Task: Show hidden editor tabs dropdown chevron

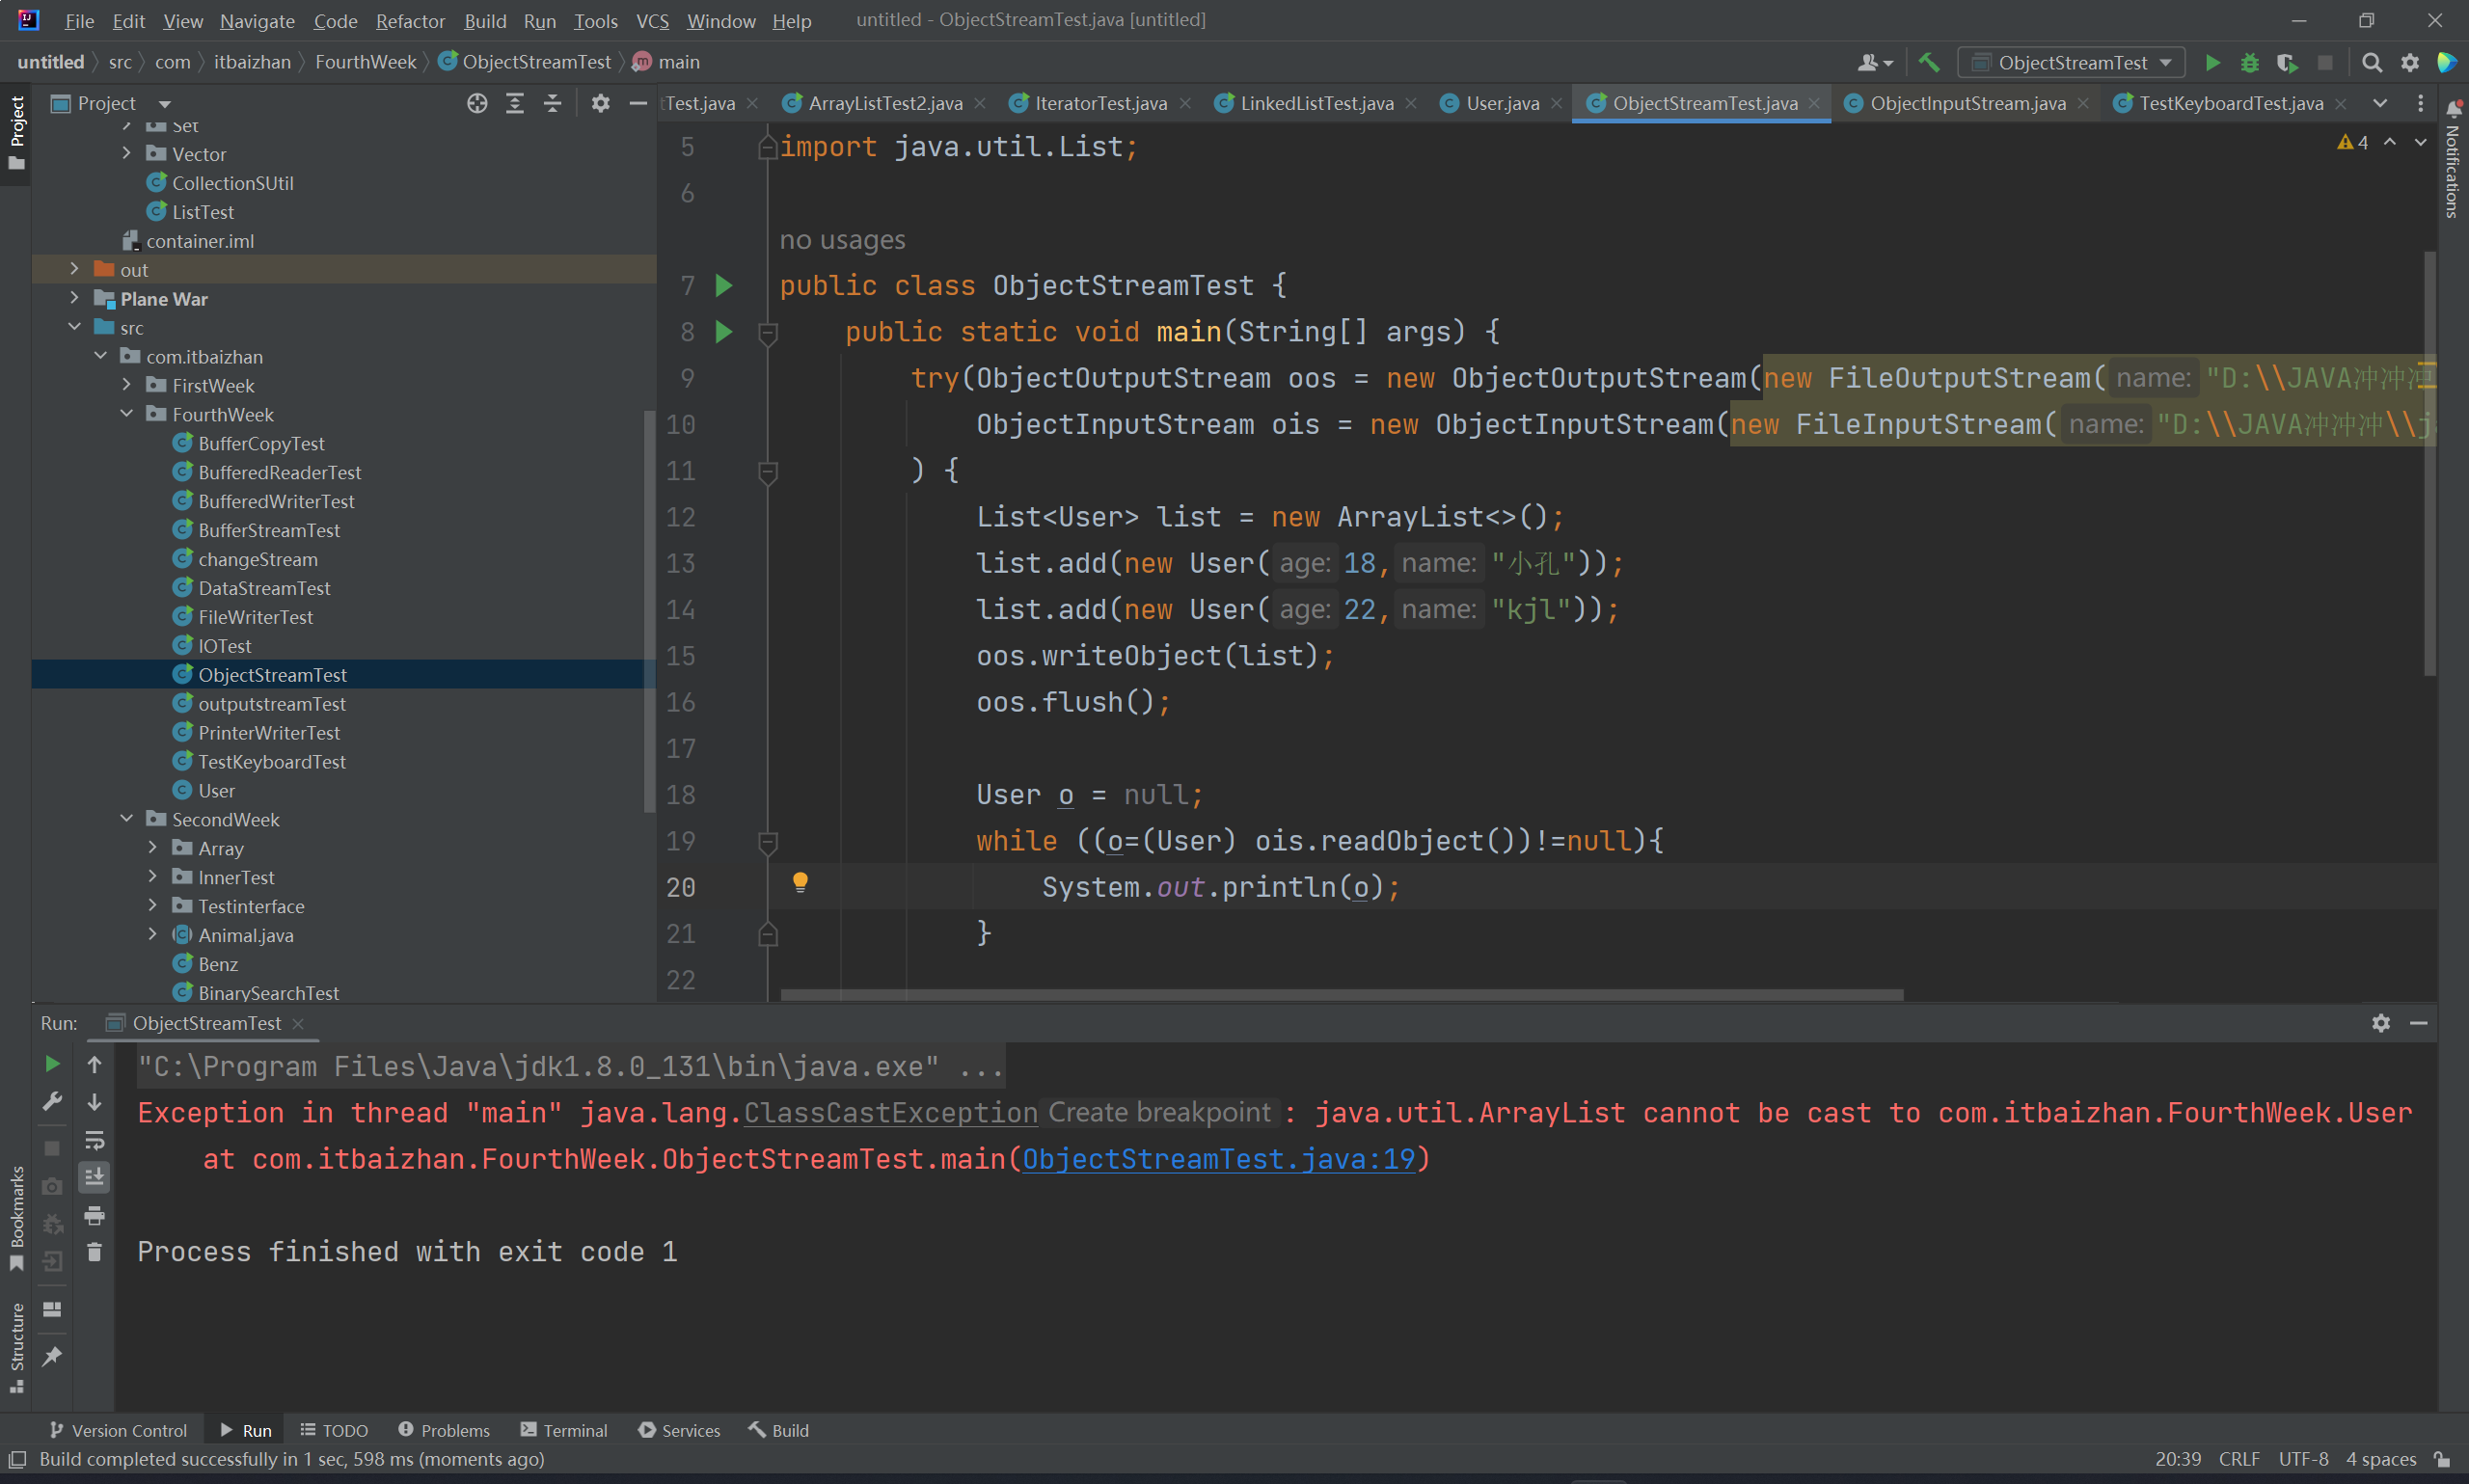Action: point(2380,103)
